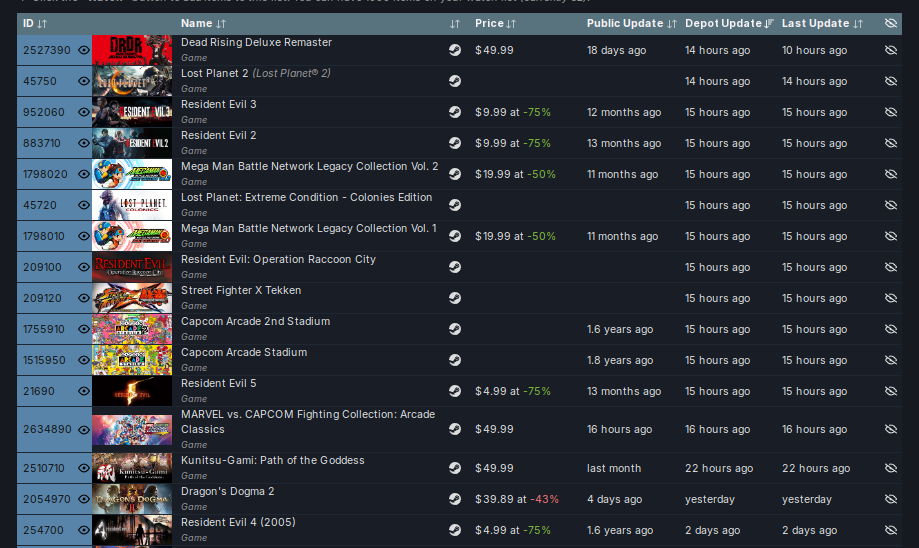Toggle watch eye for app 2527390

coord(84,50)
